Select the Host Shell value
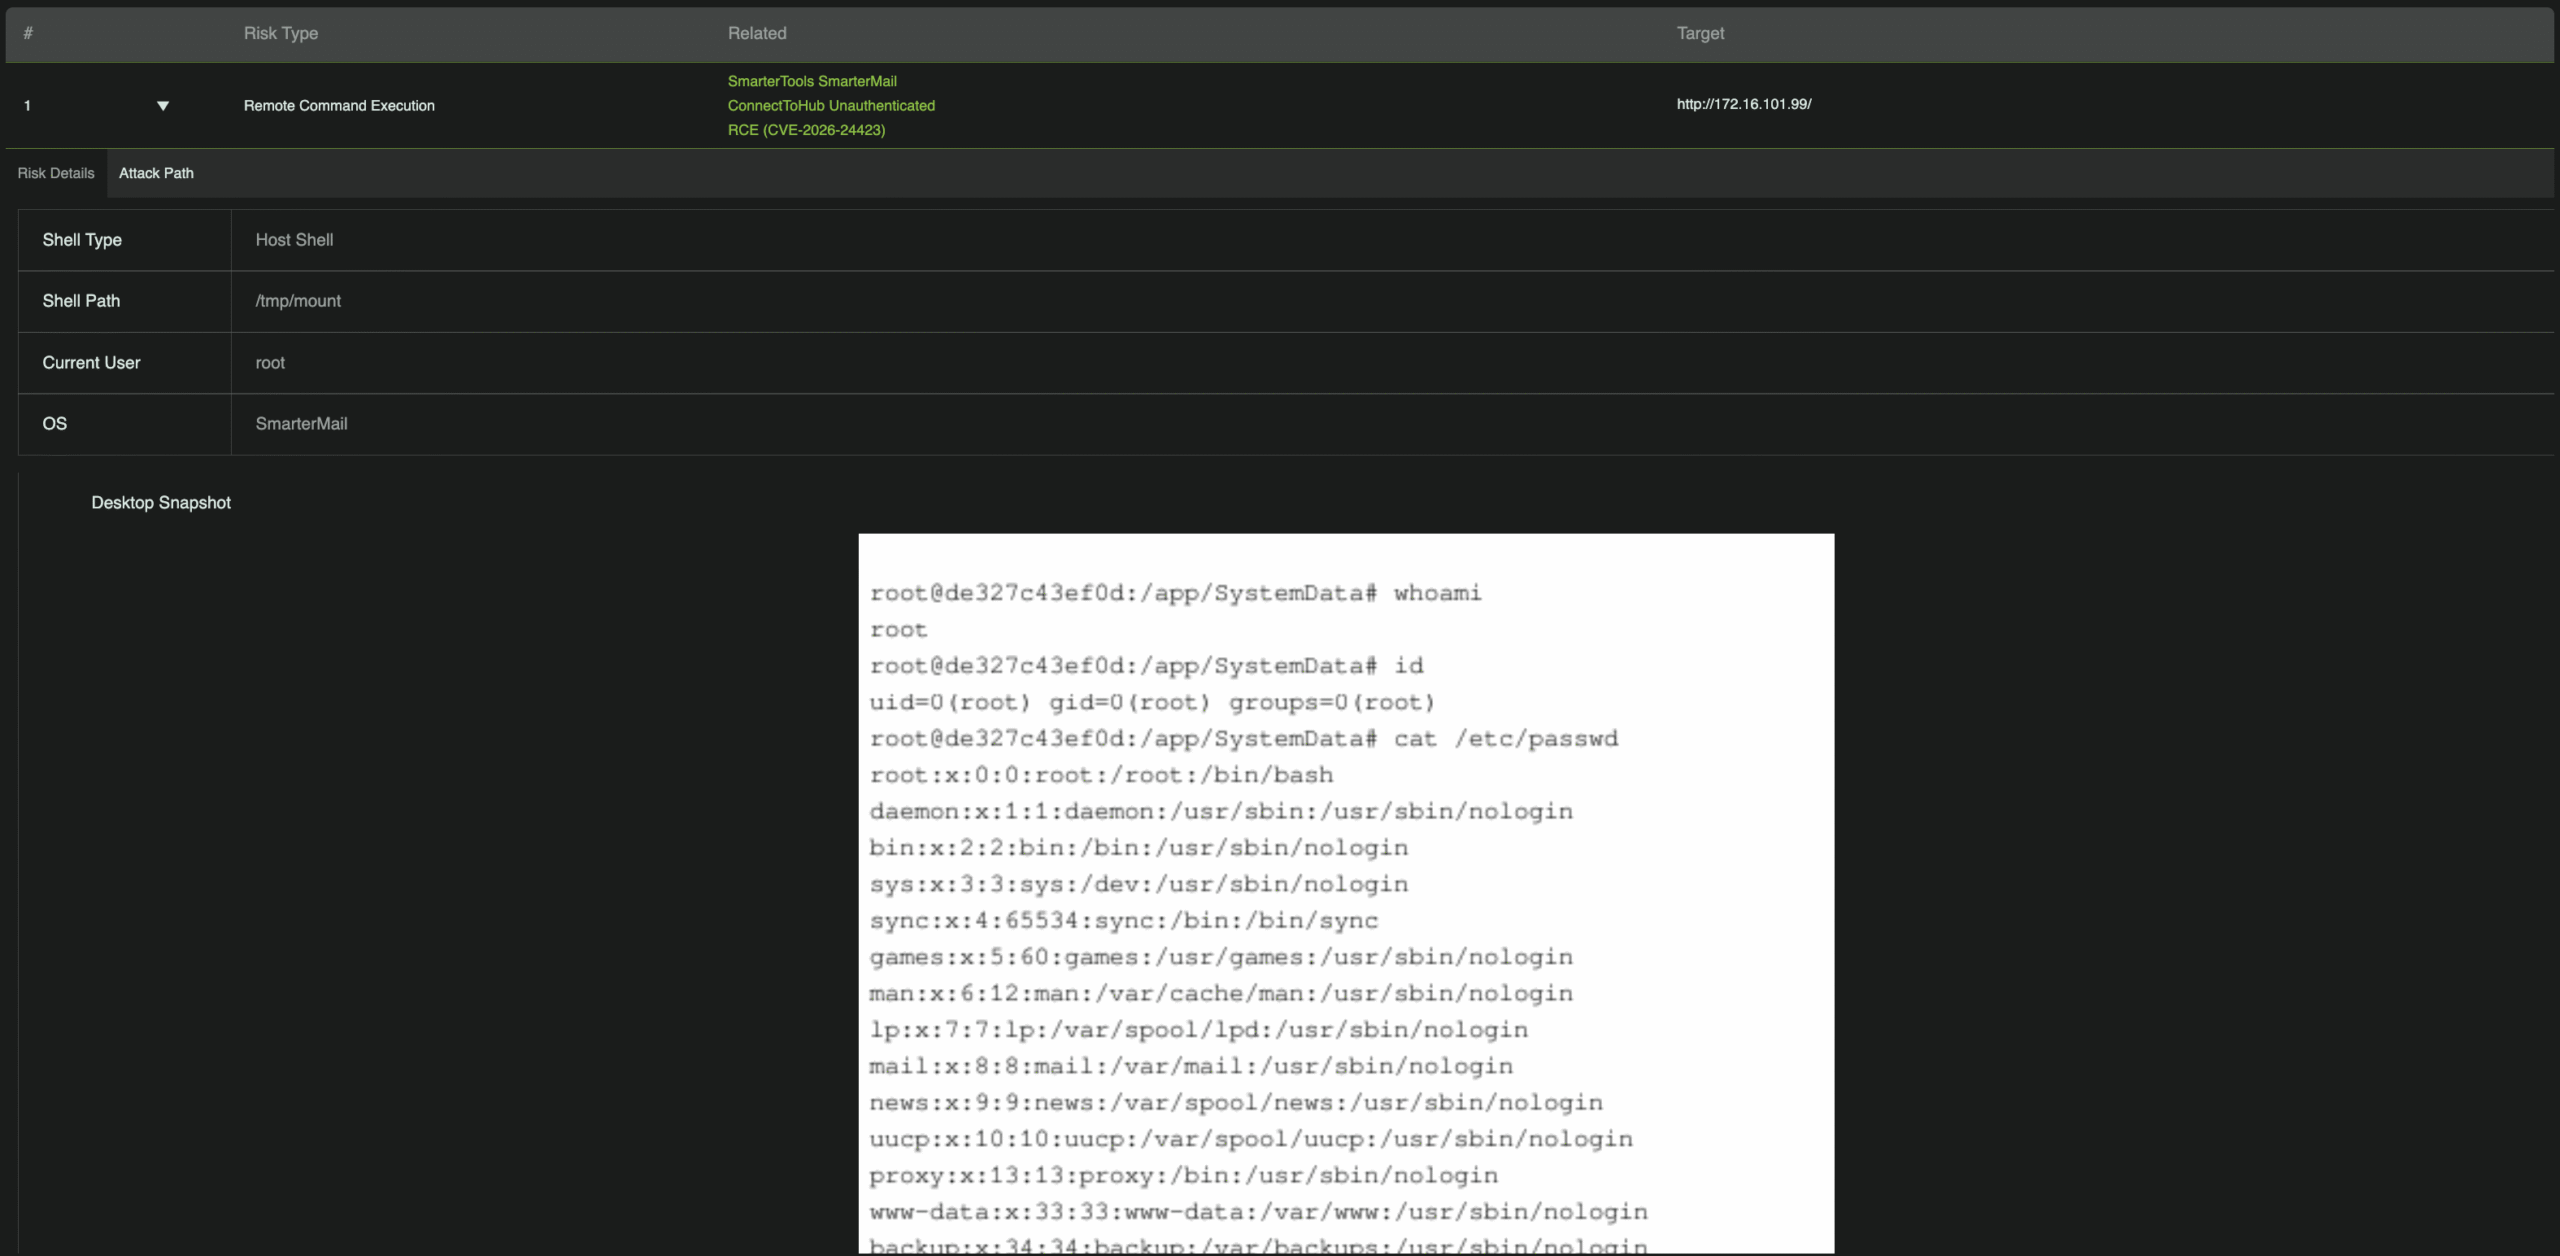Screen dimensions: 2560x1256 tap(294, 240)
